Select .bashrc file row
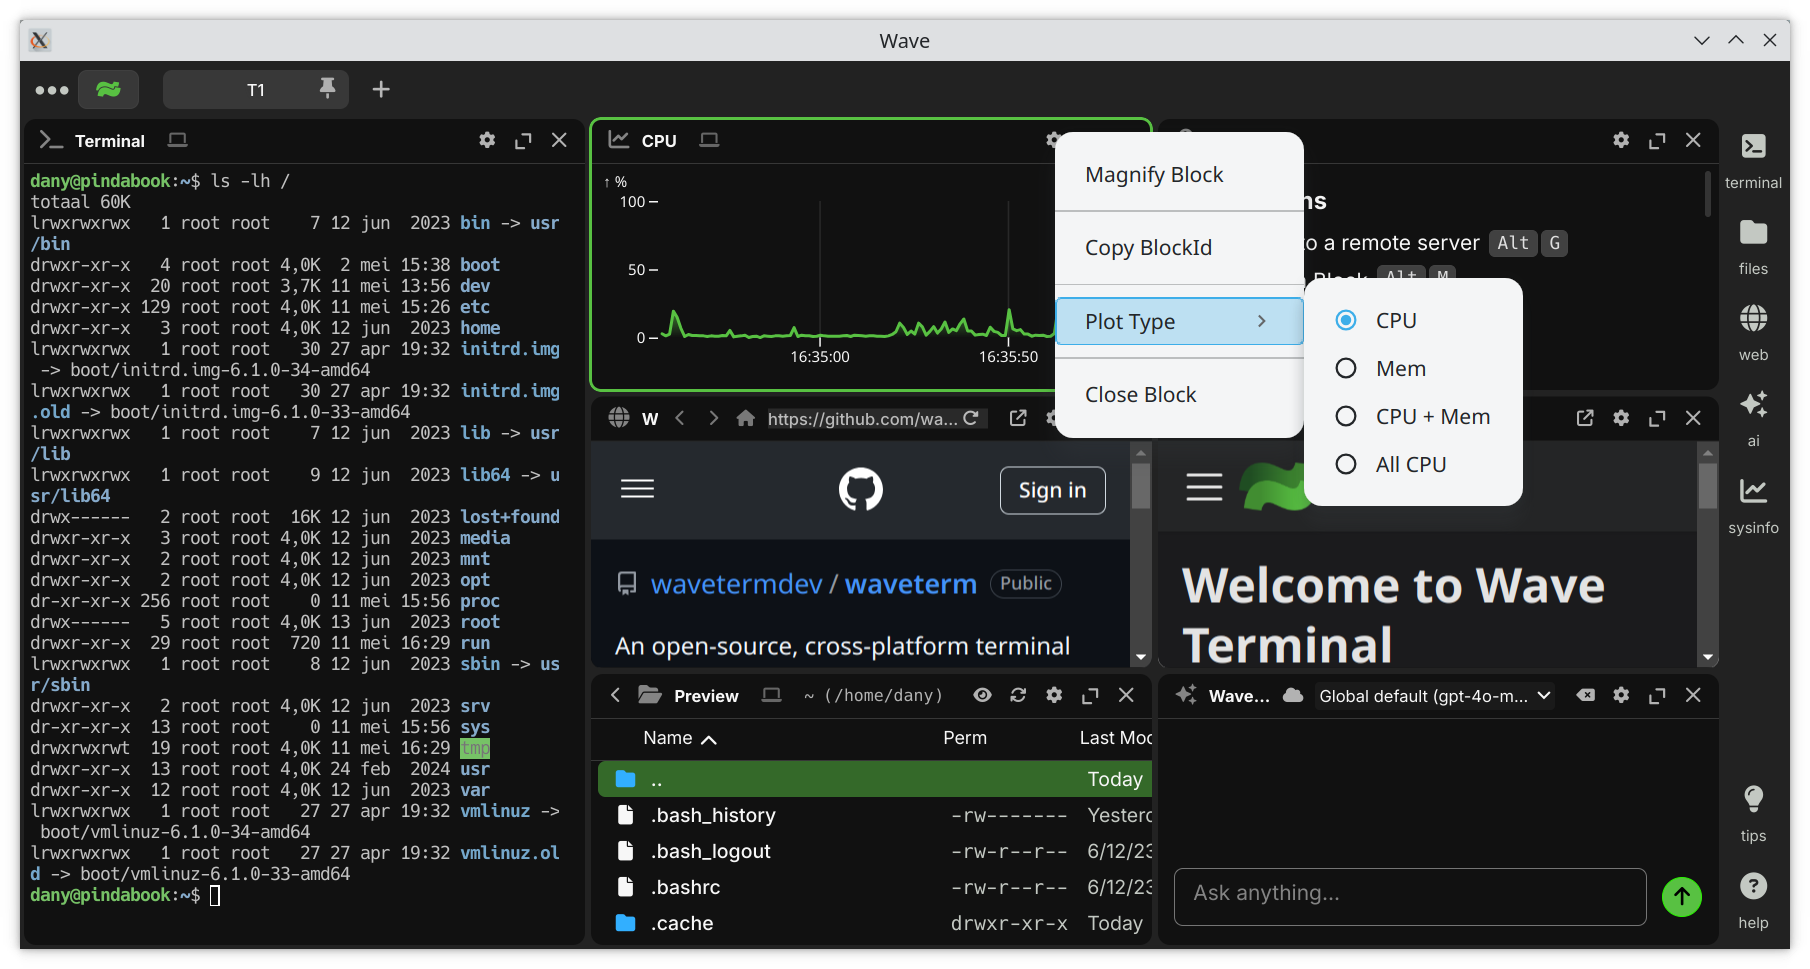 click(x=875, y=887)
